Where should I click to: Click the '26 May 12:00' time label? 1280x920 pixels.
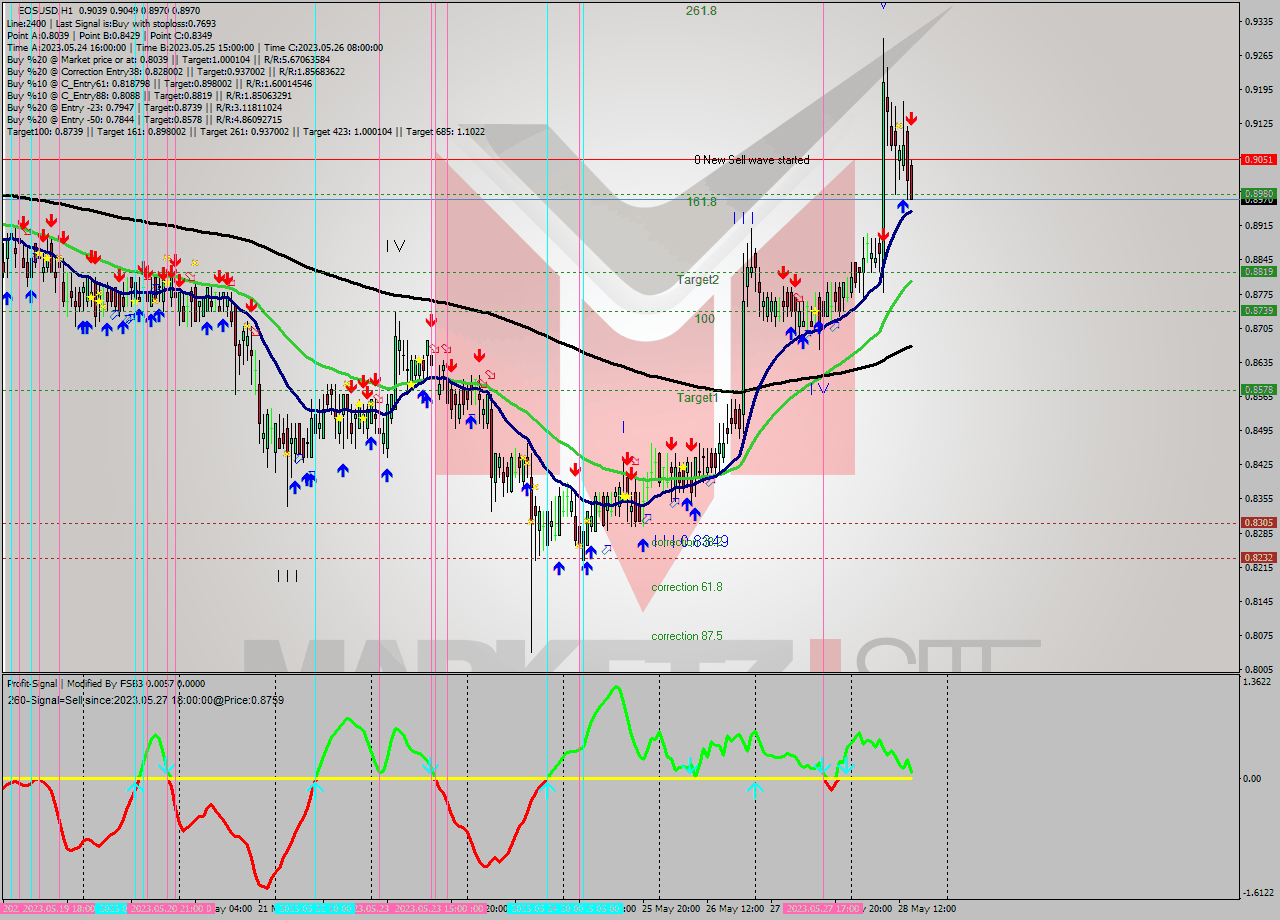[733, 909]
